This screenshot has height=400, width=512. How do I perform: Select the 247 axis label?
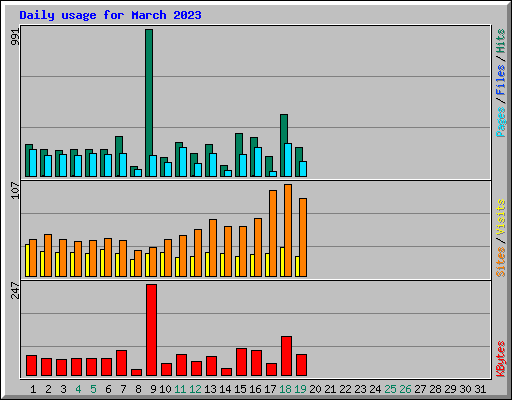point(16,290)
